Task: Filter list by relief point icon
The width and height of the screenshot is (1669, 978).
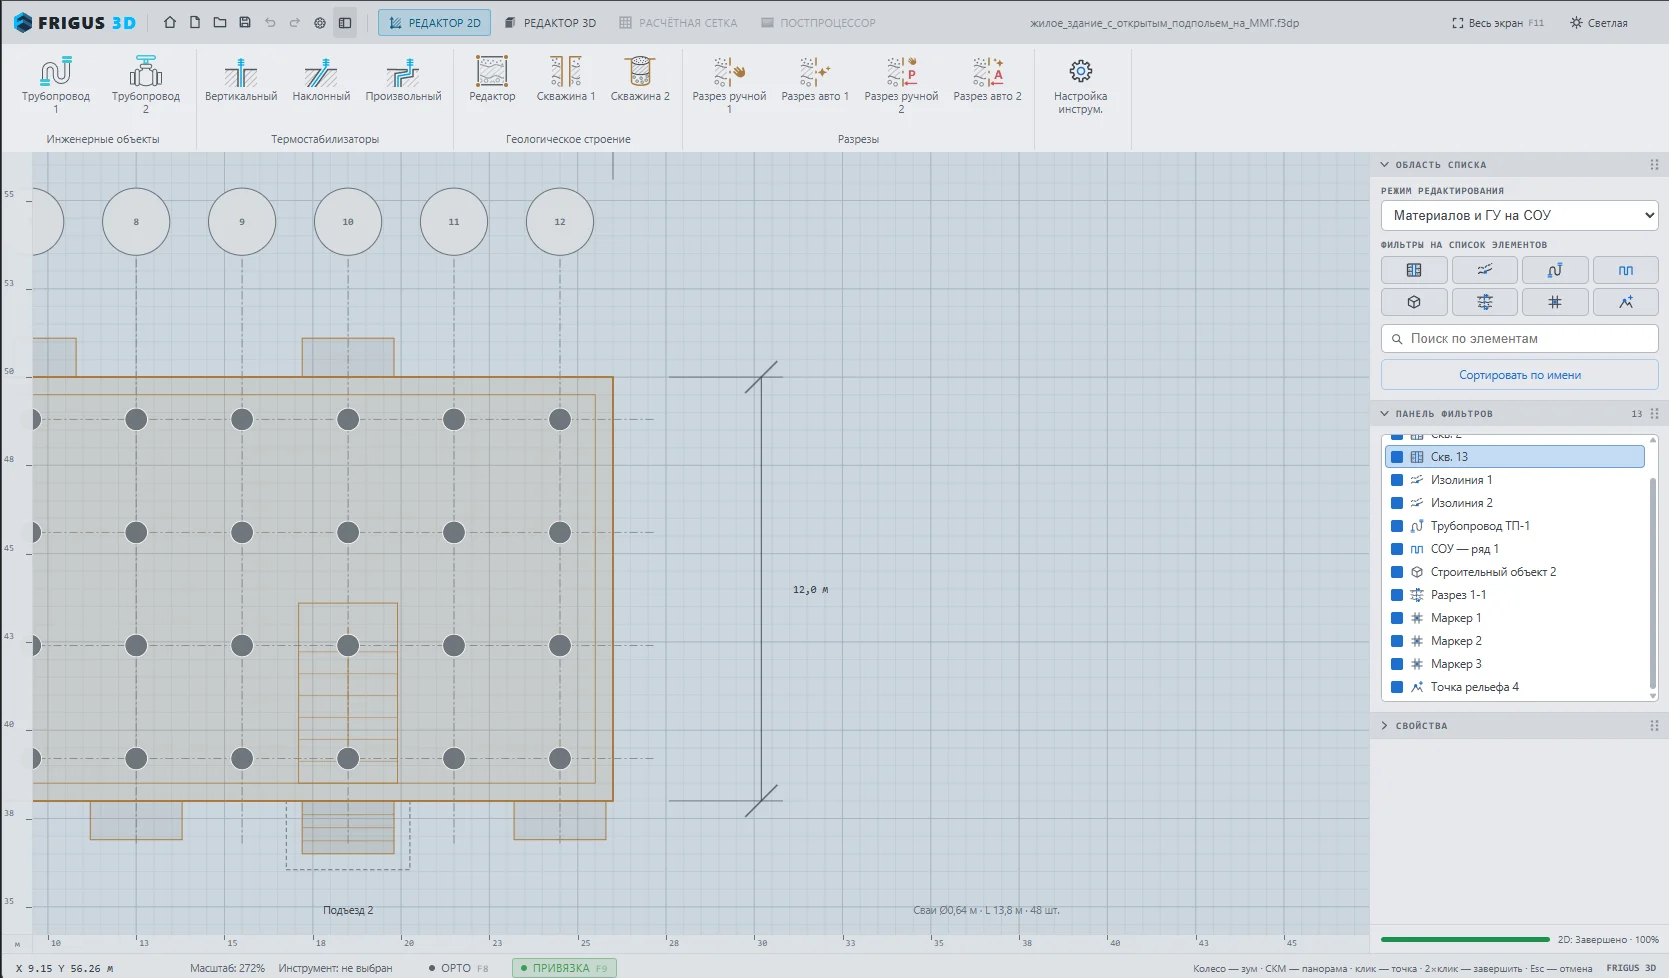Action: pos(1626,302)
